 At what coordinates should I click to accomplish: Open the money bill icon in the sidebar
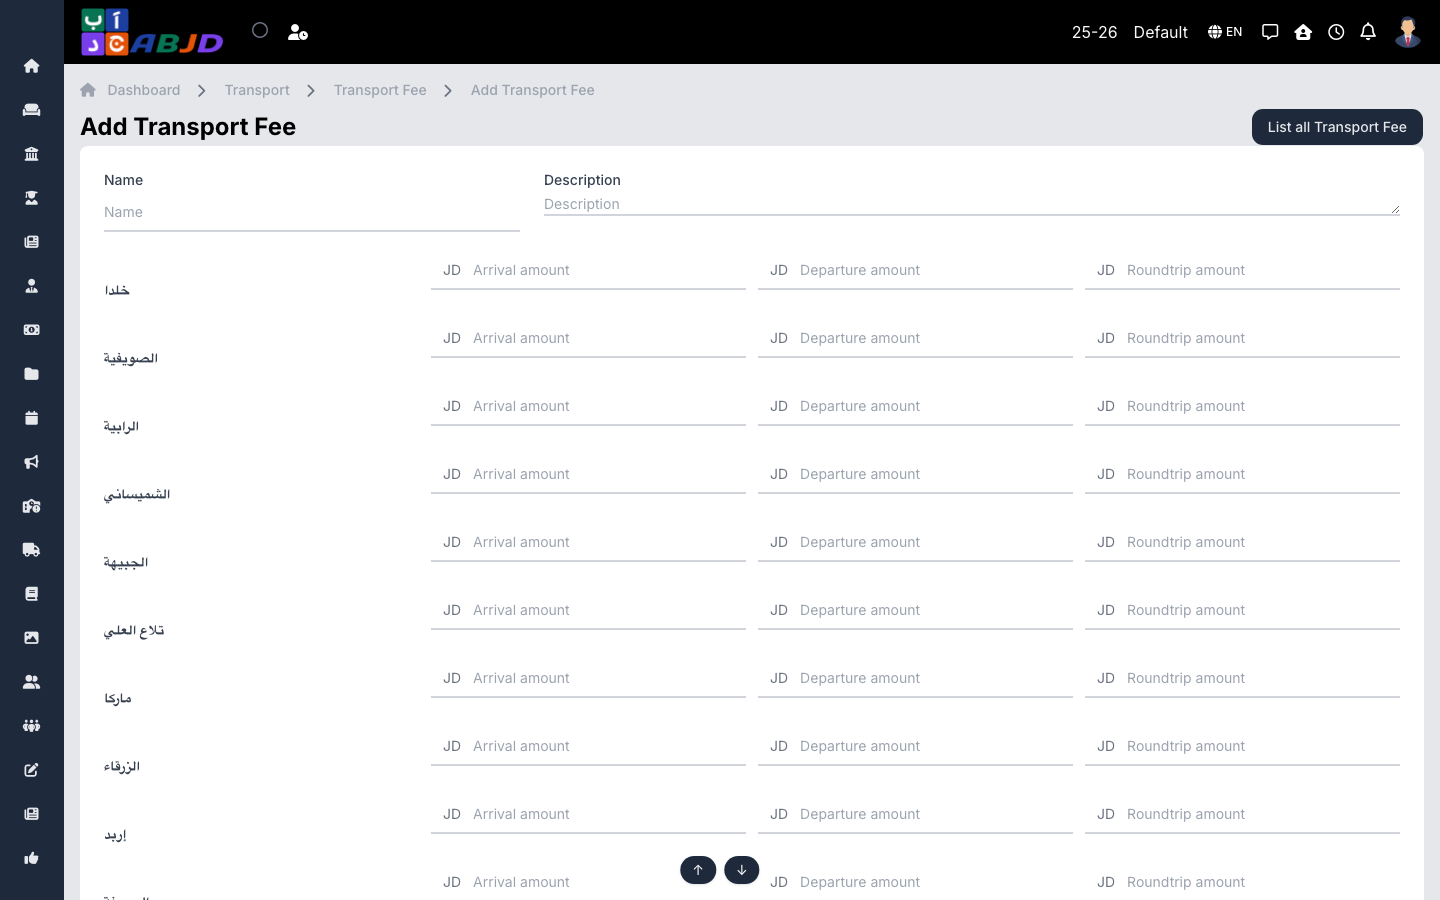[x=32, y=330]
